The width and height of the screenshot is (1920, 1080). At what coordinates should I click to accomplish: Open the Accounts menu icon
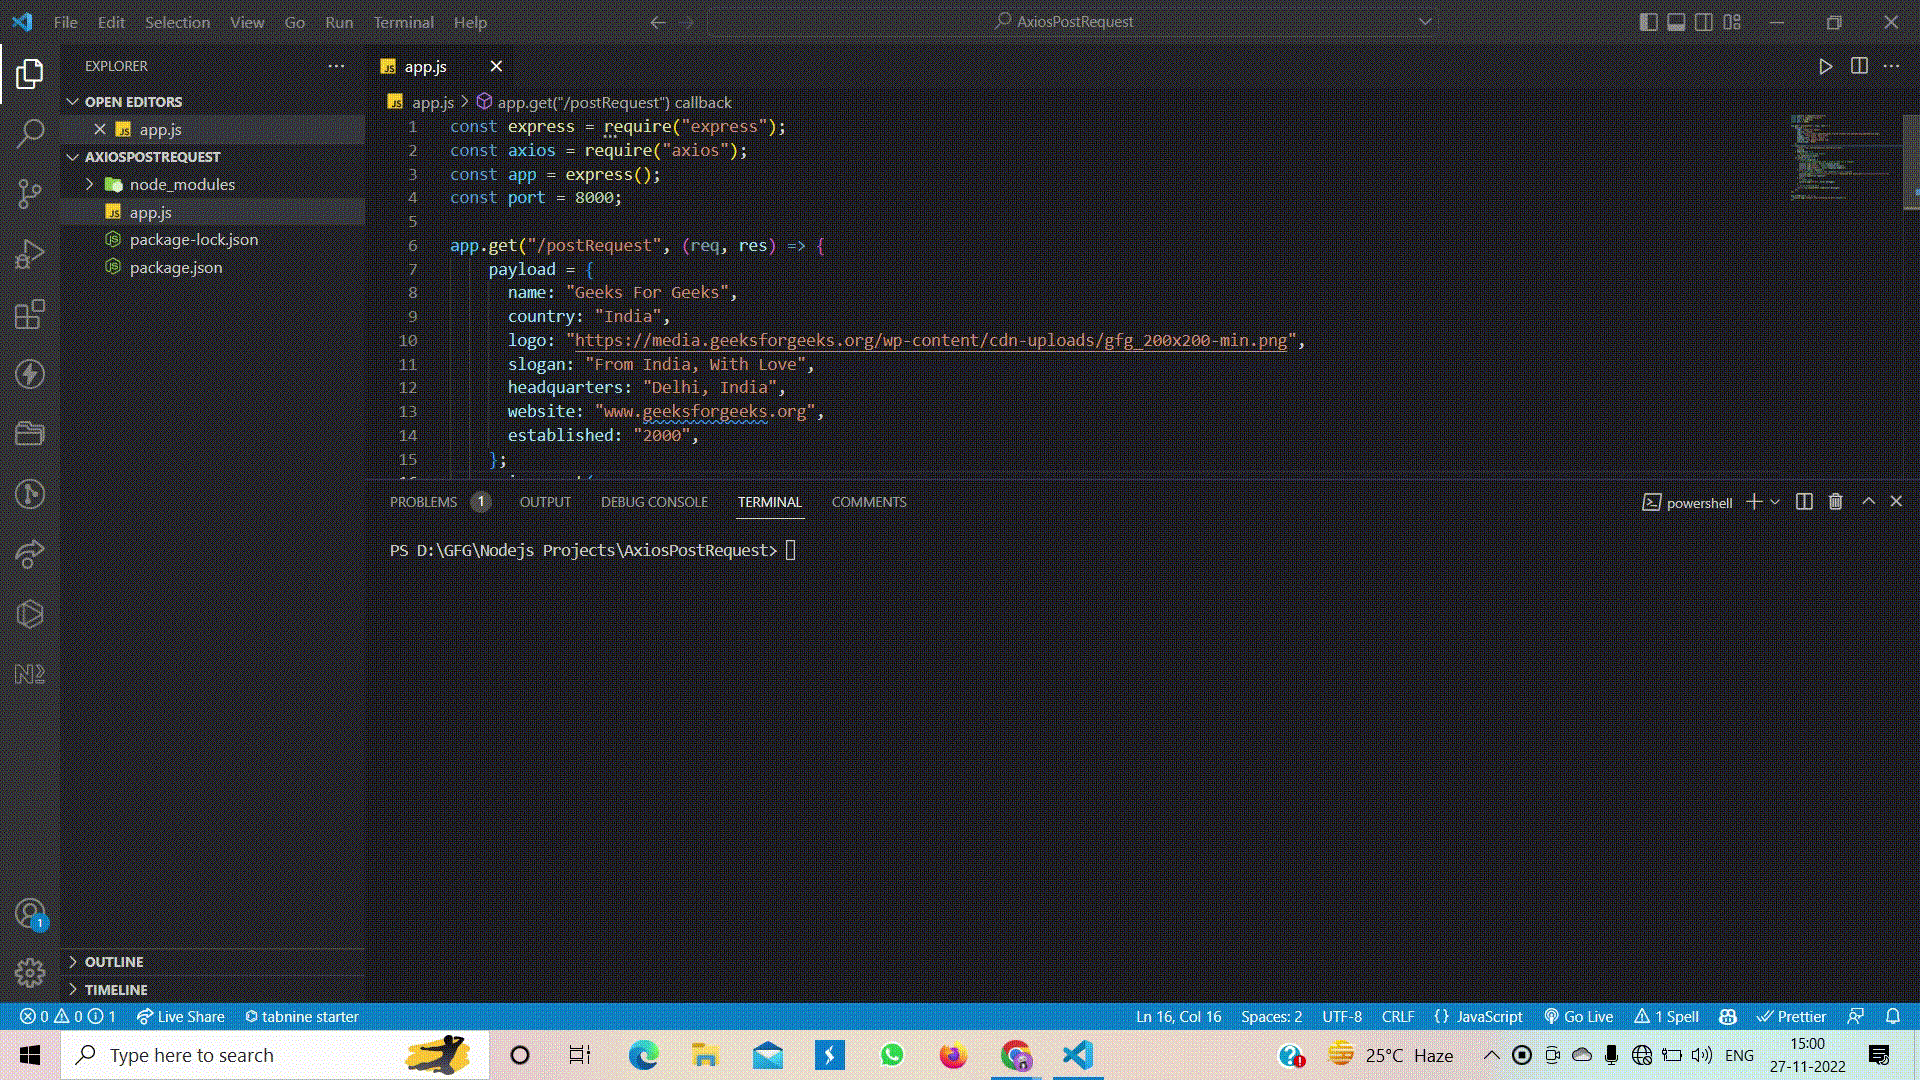coord(30,913)
